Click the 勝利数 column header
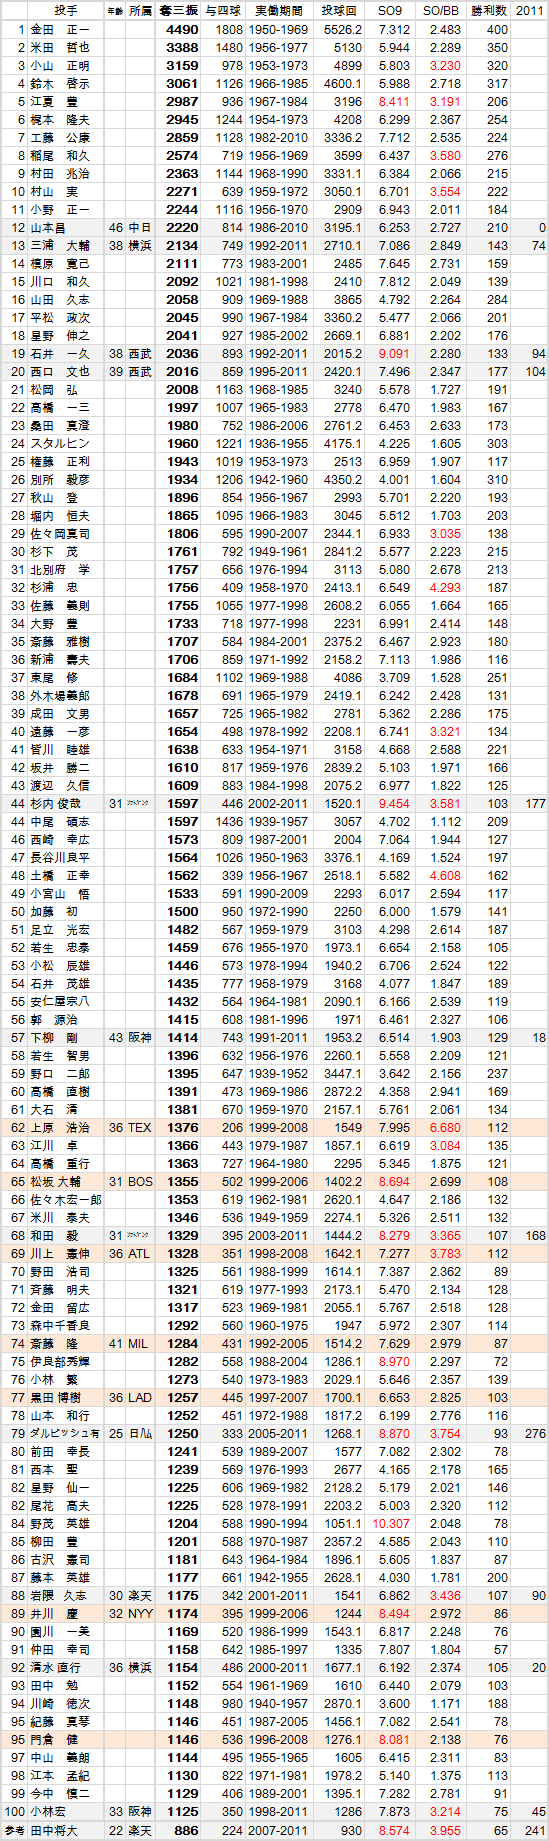 [489, 11]
